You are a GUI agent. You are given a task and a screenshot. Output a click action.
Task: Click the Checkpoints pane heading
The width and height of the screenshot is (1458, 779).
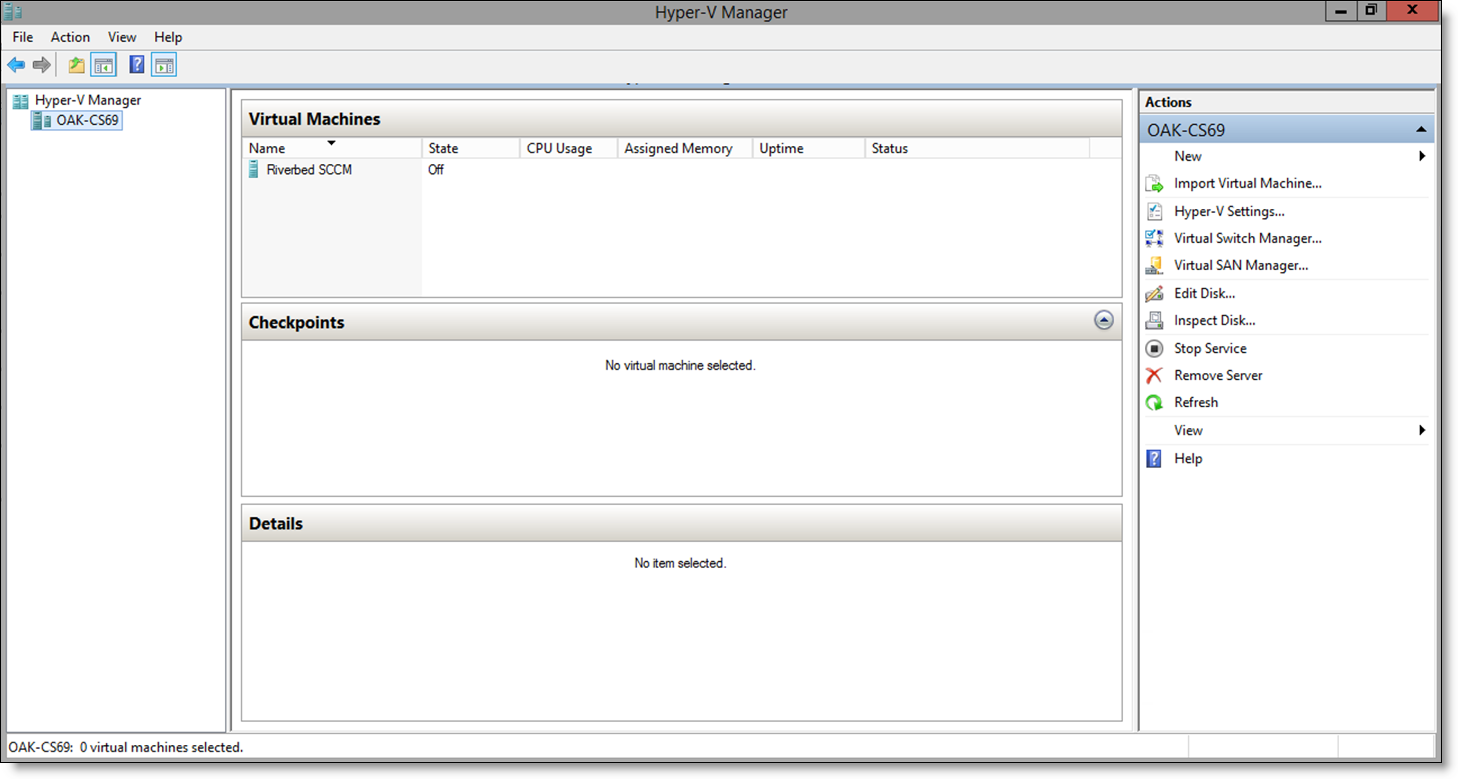[x=296, y=322]
